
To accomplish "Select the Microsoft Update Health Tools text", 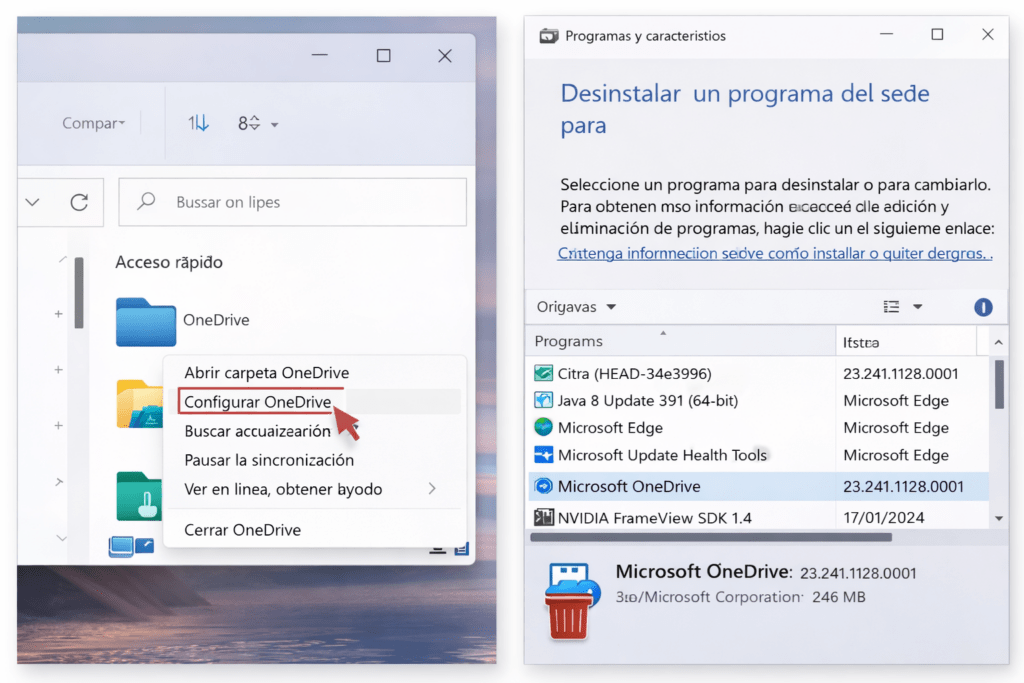I will tap(662, 455).
